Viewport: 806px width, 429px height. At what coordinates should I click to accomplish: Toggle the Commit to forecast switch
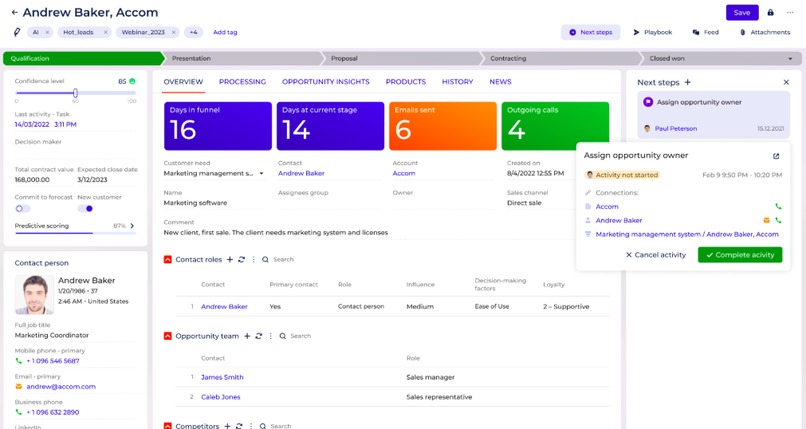tap(22, 209)
